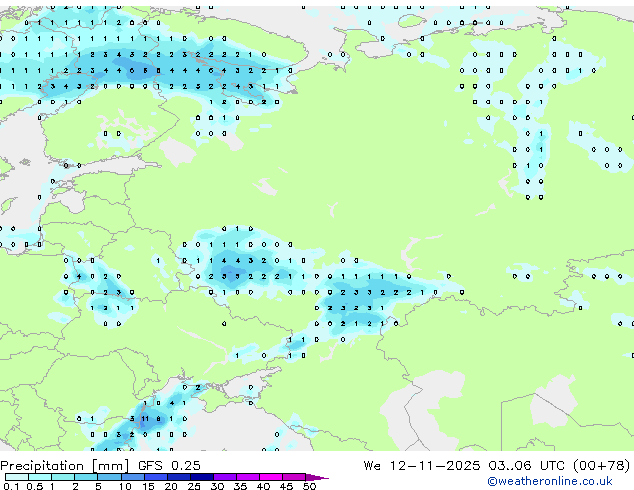The height and width of the screenshot is (490, 634).
Task: Click legend swatch between 40 and 45
Action: [271, 477]
